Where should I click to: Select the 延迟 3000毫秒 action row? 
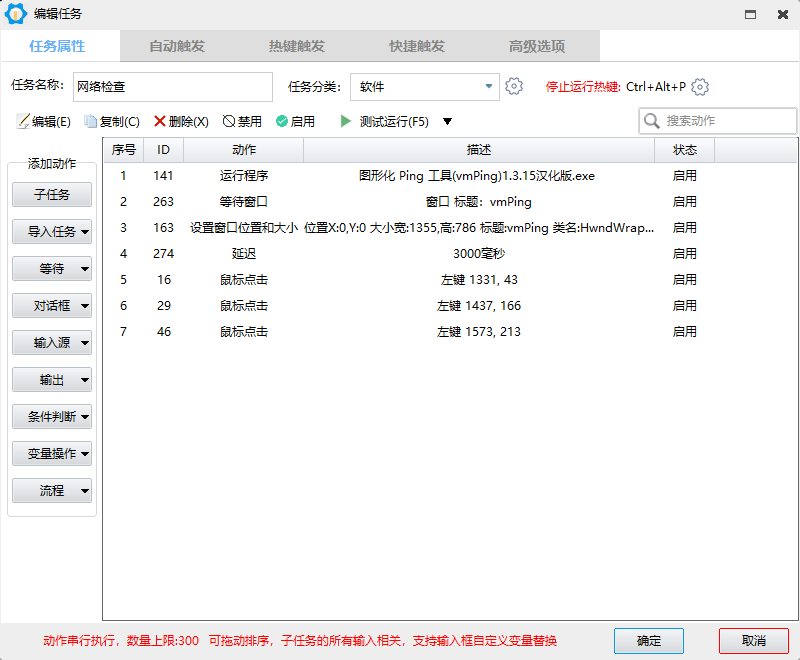tap(450, 253)
